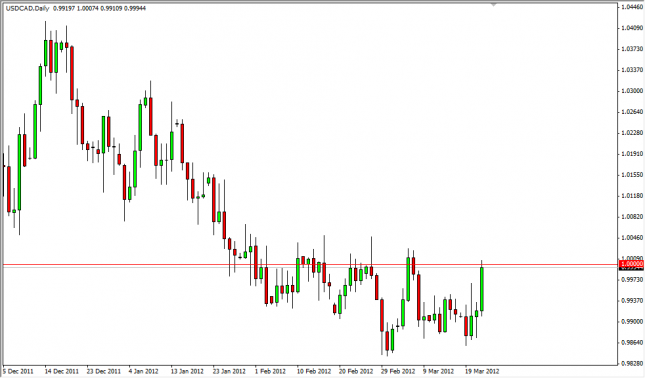Click the 1.03730 price axis label

click(x=632, y=49)
